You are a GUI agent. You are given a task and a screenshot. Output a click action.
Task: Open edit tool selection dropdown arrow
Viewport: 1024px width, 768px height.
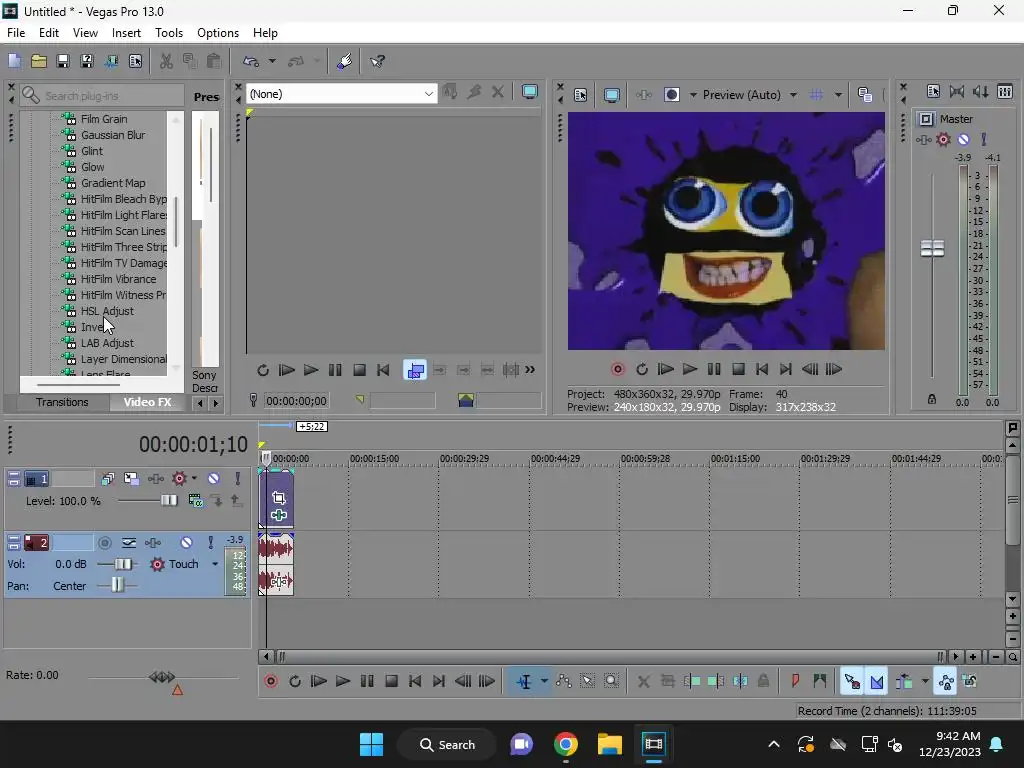click(543, 681)
